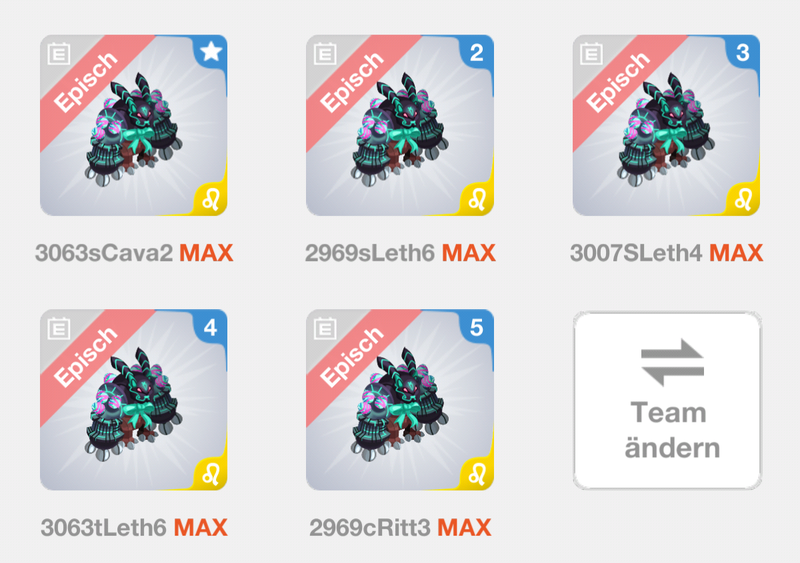Image resolution: width=800 pixels, height=563 pixels.
Task: Open the notes icon on 3063tLeth6 card
Action: [x=59, y=328]
